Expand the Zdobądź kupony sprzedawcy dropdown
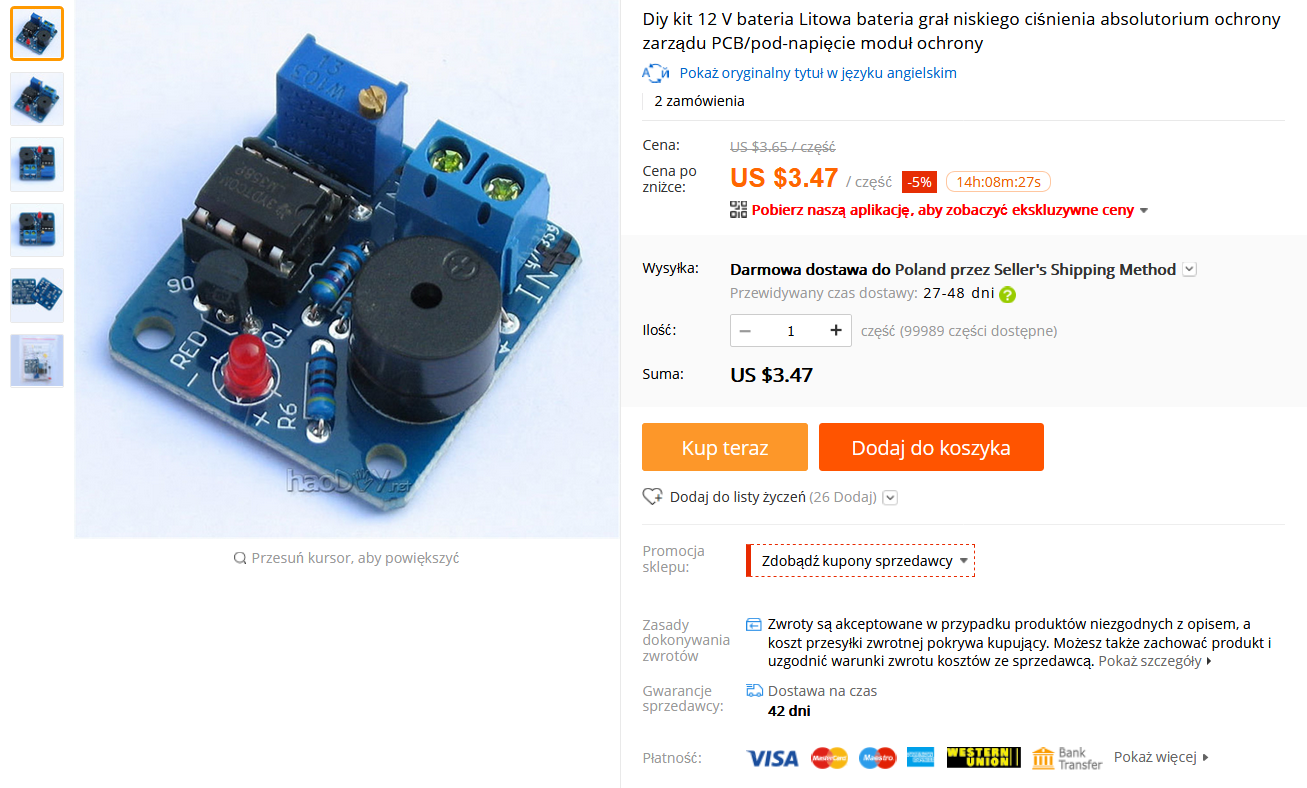1307x788 pixels. click(x=860, y=561)
